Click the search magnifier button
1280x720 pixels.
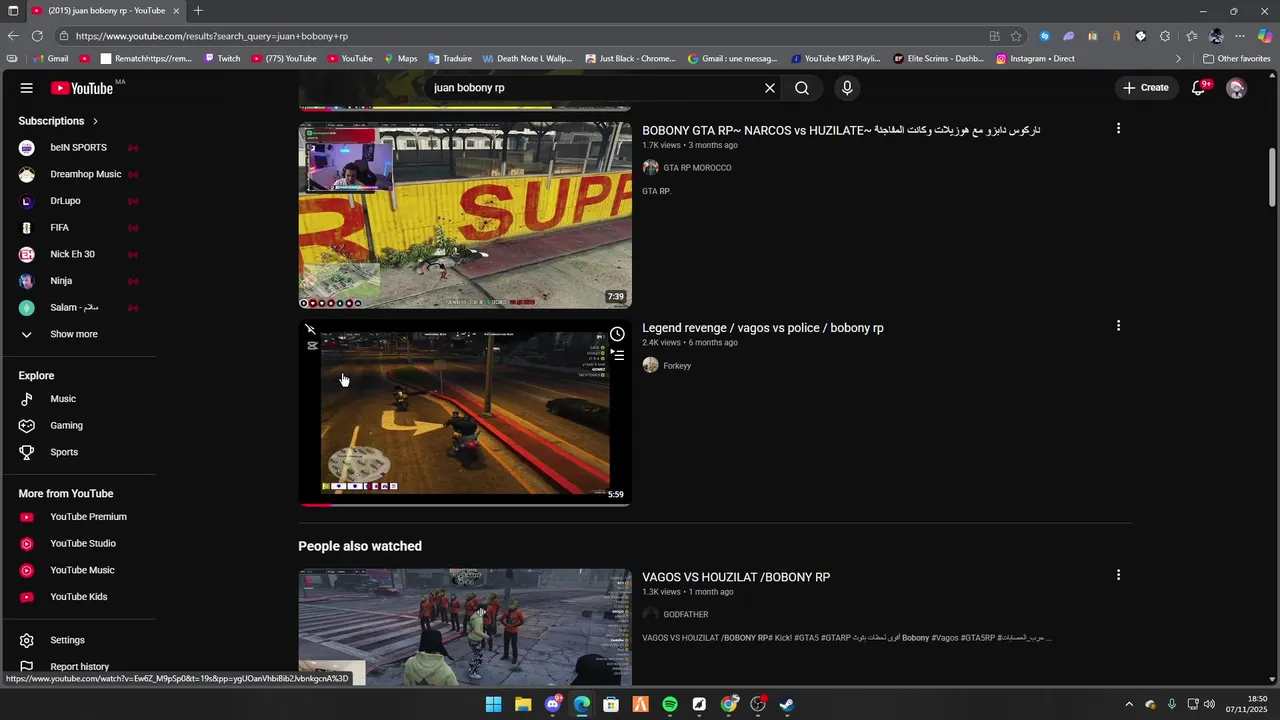(x=802, y=88)
